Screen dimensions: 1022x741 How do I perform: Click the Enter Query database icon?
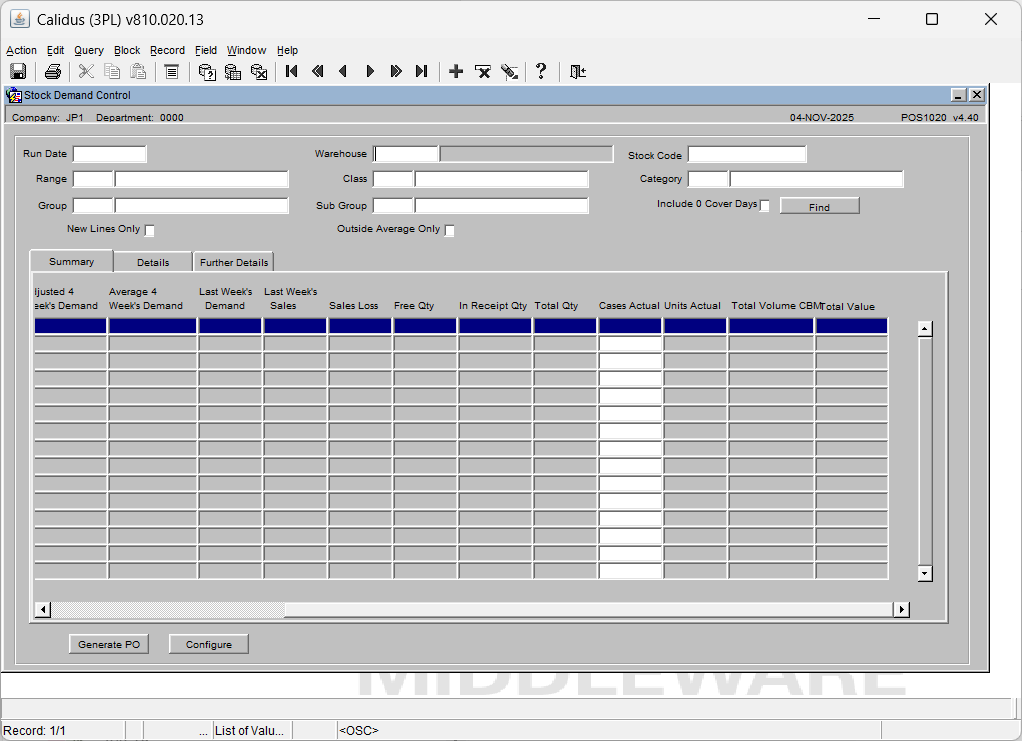click(x=207, y=71)
